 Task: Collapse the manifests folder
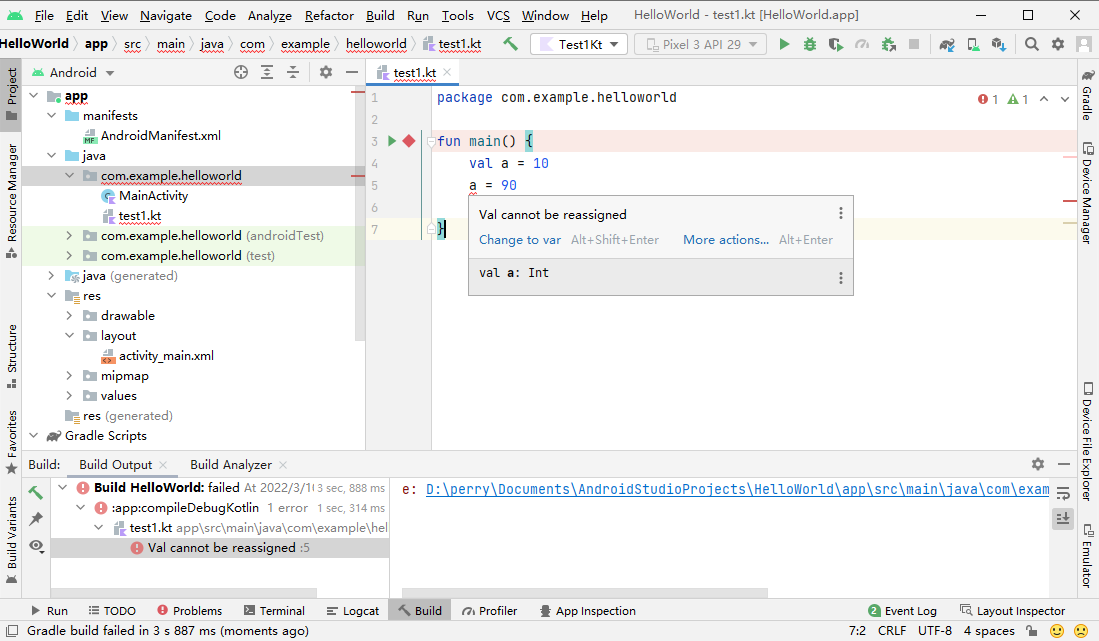[x=51, y=116]
